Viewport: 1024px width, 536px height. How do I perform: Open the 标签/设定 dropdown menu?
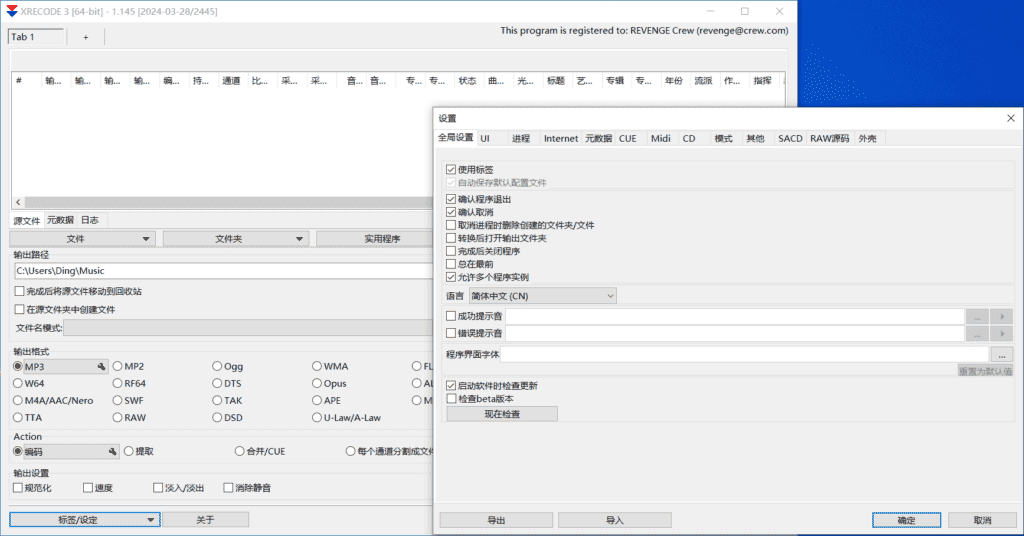pos(84,520)
